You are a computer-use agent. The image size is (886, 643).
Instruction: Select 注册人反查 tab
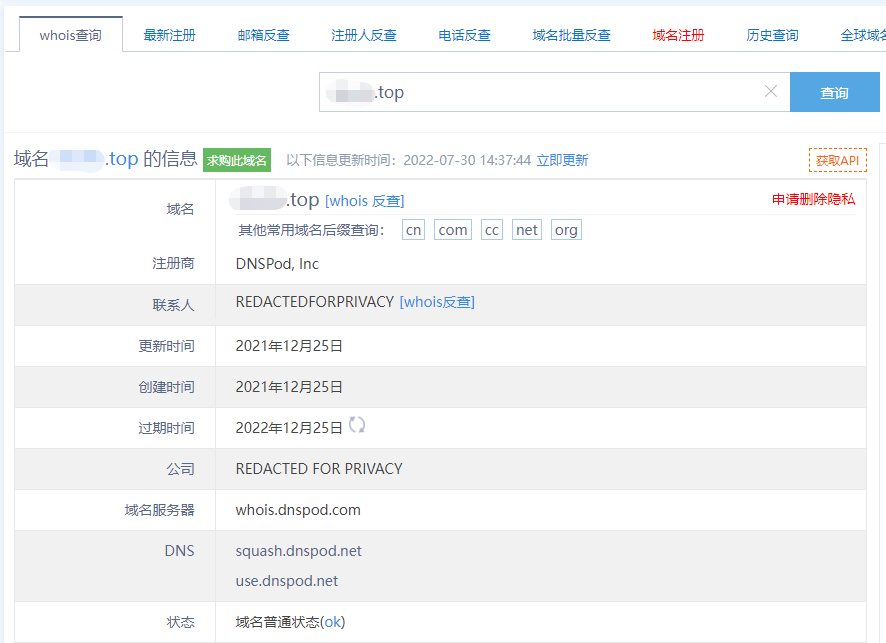[x=363, y=35]
